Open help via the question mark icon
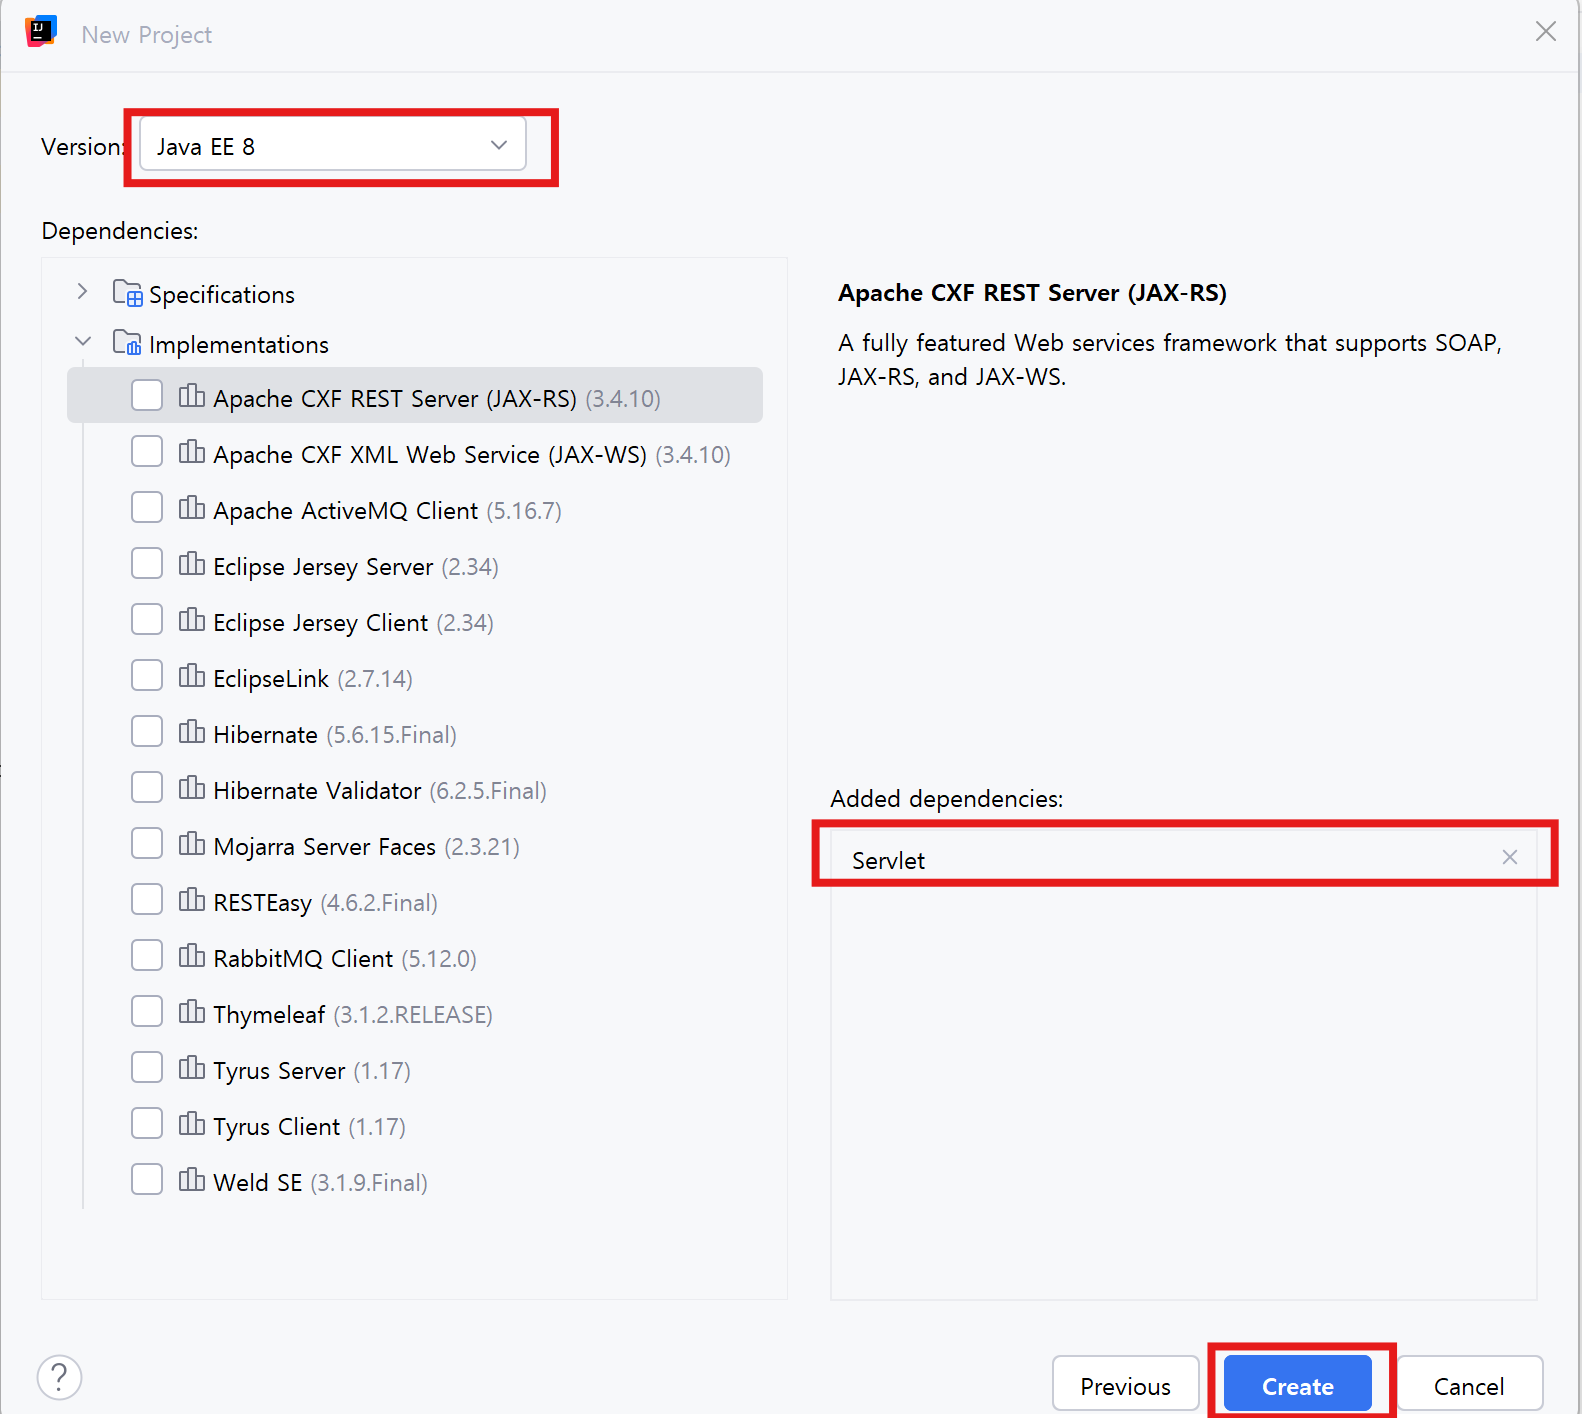This screenshot has width=1582, height=1418. (x=59, y=1377)
